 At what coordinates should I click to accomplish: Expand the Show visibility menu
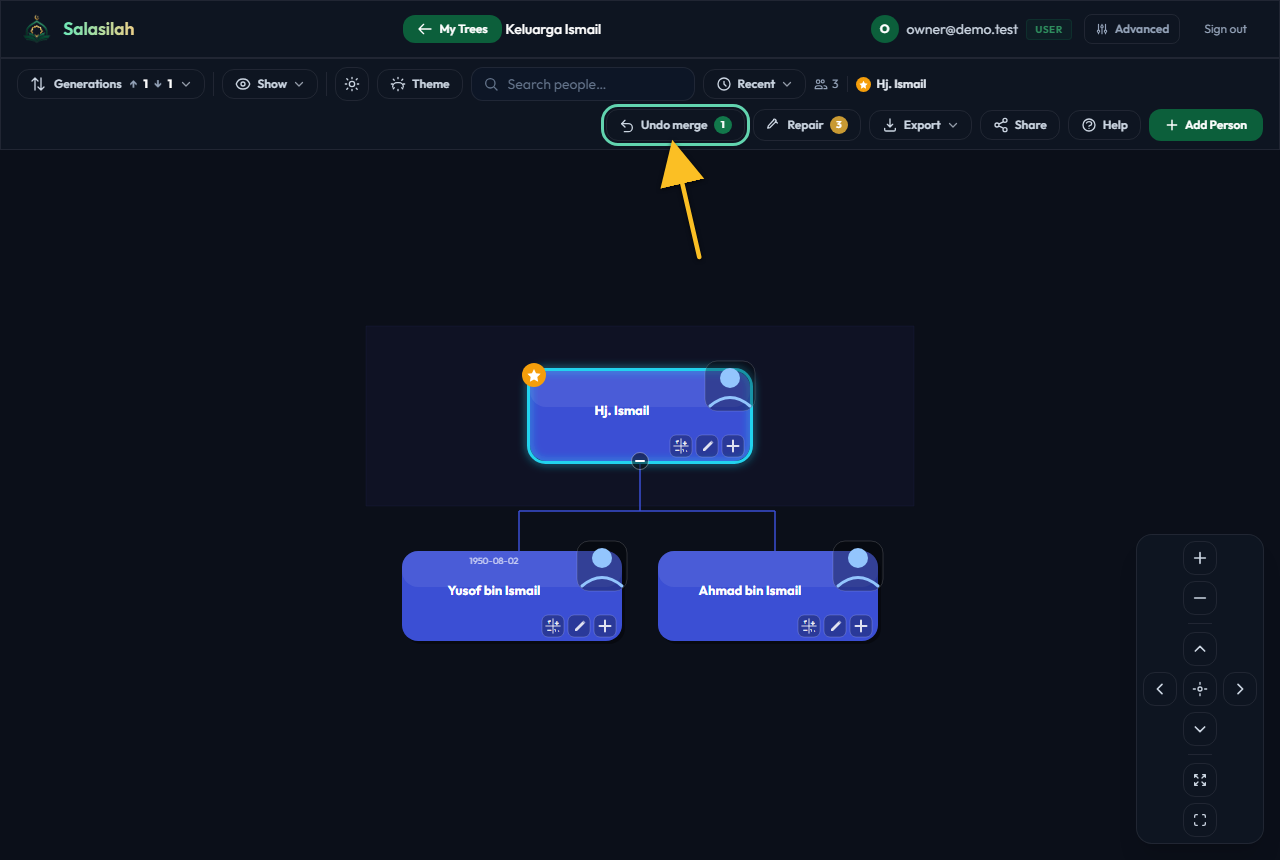[270, 84]
